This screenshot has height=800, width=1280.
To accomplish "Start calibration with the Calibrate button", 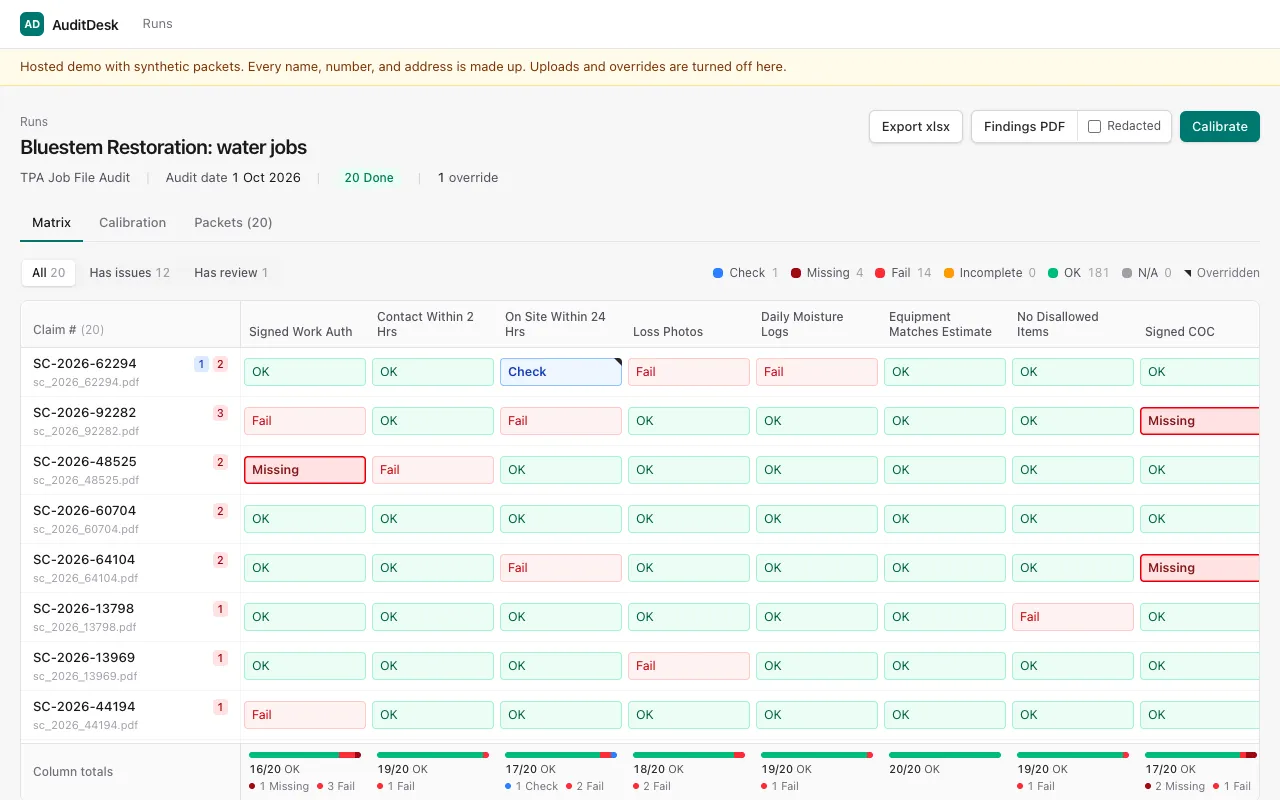I will pos(1220,127).
